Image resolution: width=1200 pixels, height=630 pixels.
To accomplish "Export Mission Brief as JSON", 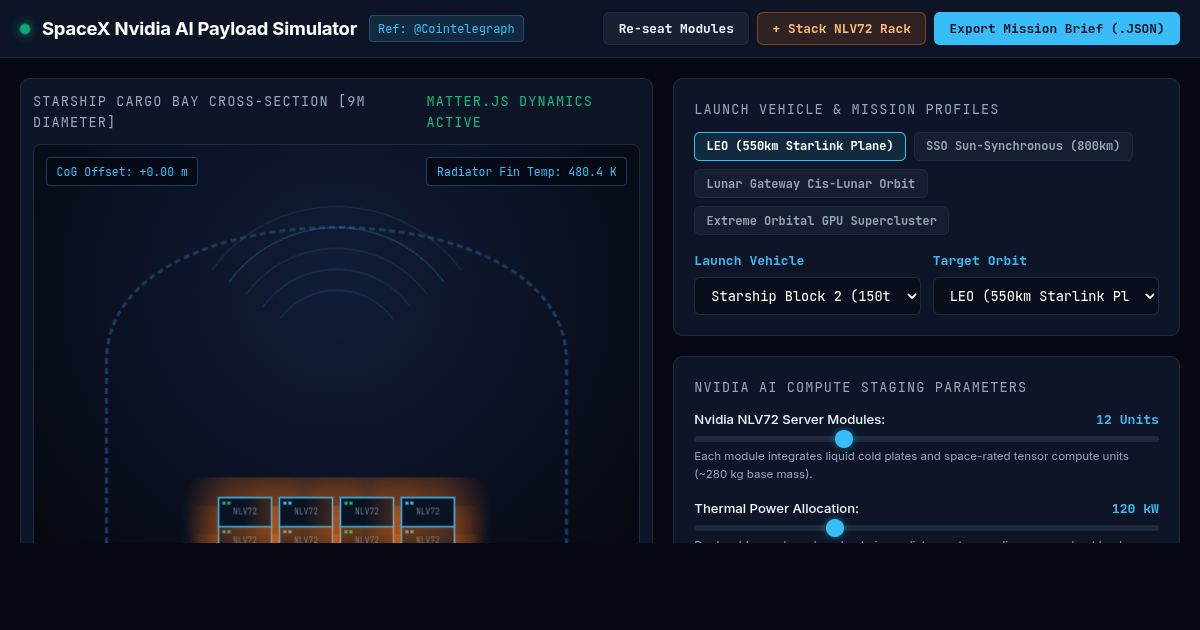I will coord(1057,29).
